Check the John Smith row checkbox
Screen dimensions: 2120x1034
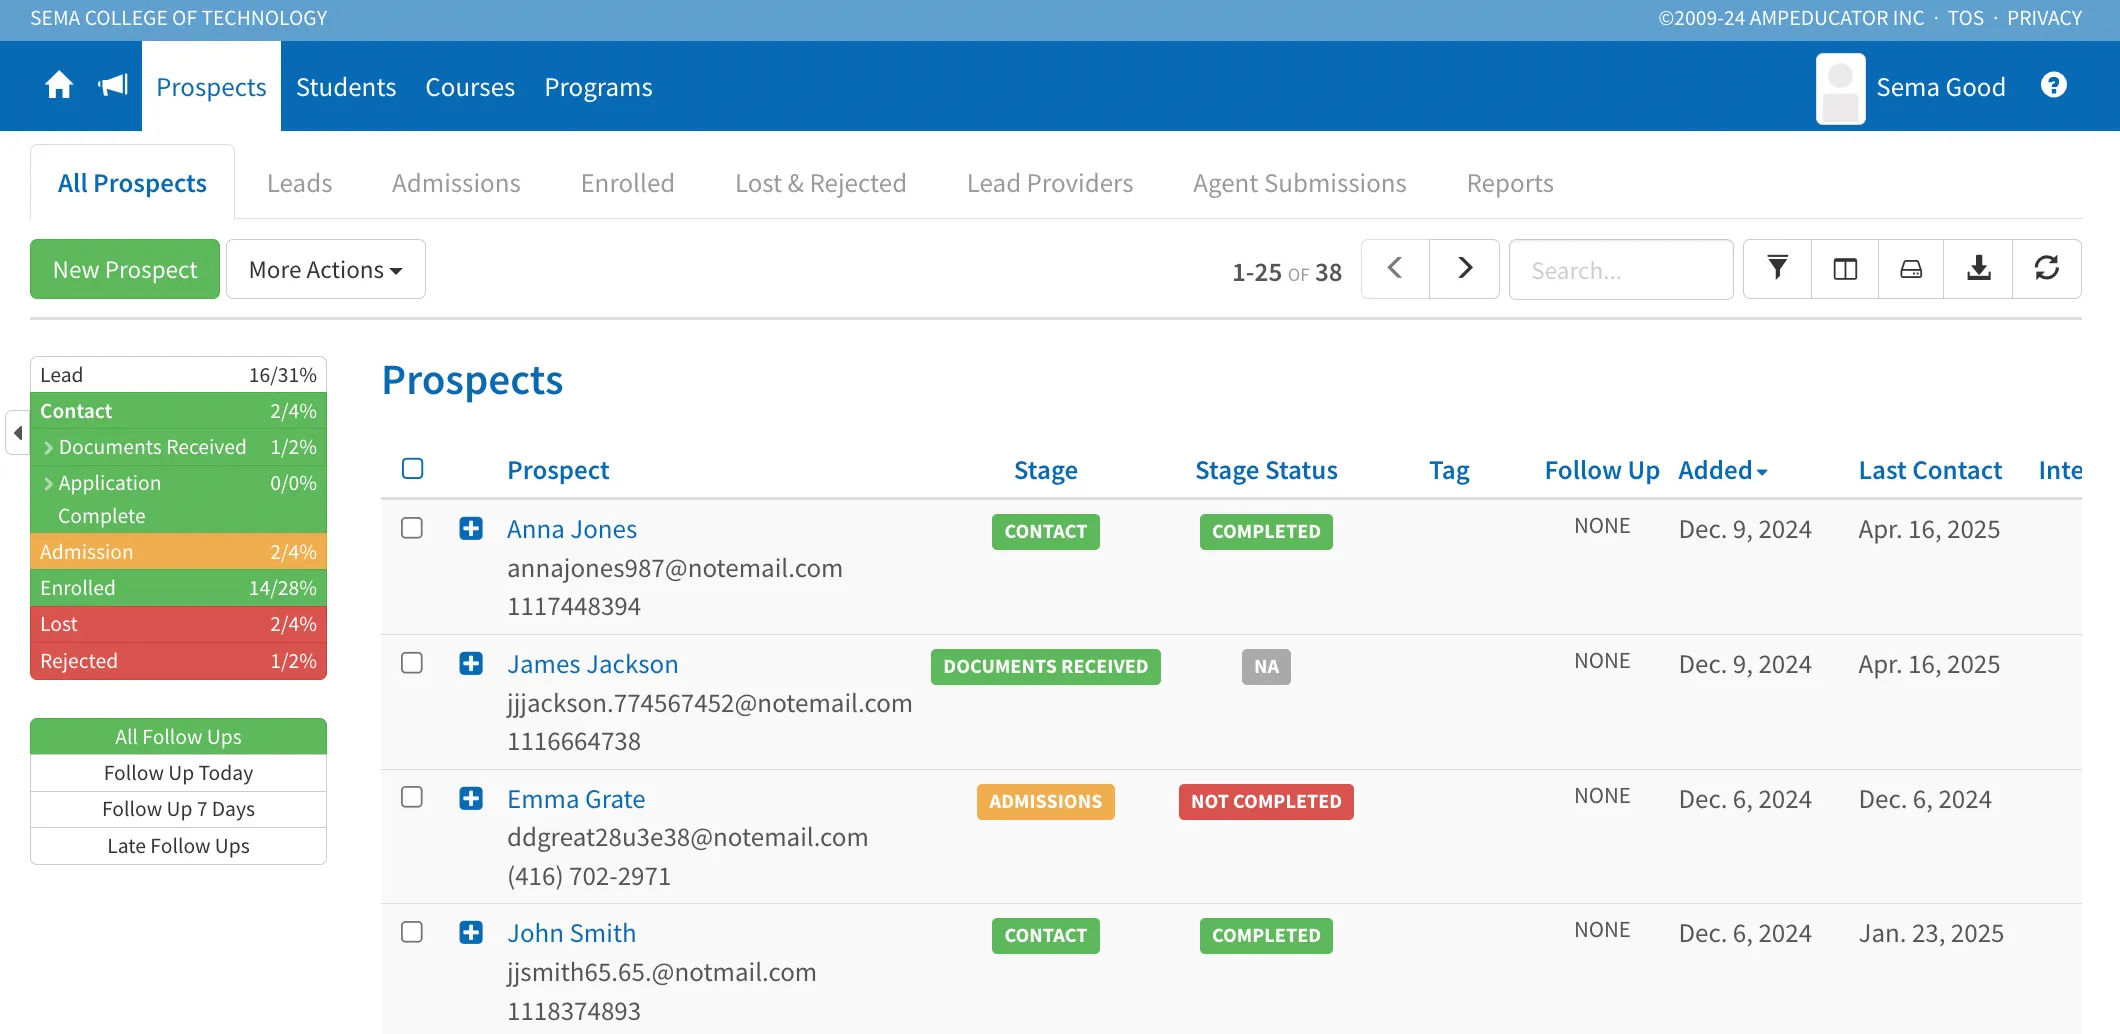[x=412, y=932]
